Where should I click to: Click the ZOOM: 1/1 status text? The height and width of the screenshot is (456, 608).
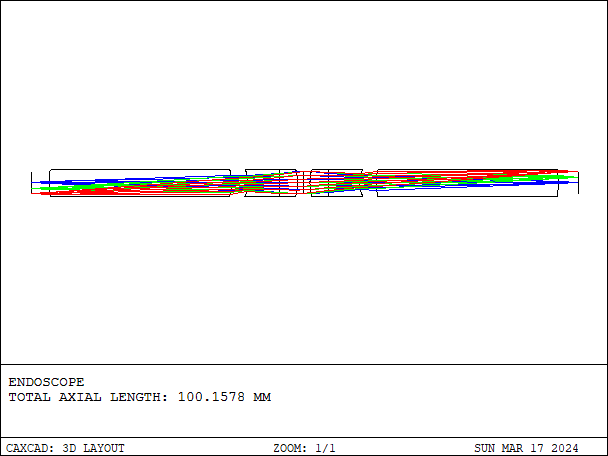coord(304,448)
